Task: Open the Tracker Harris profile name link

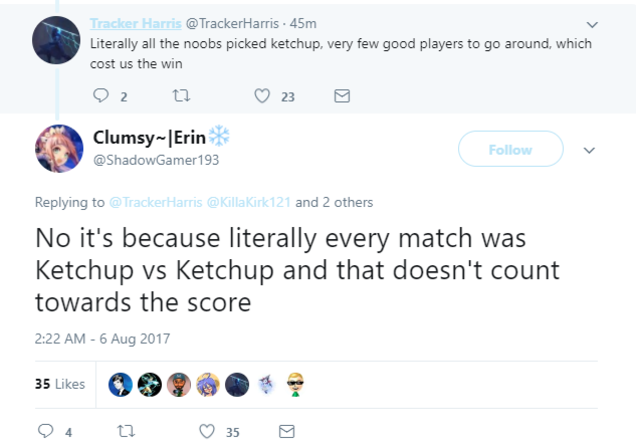Action: tap(135, 24)
